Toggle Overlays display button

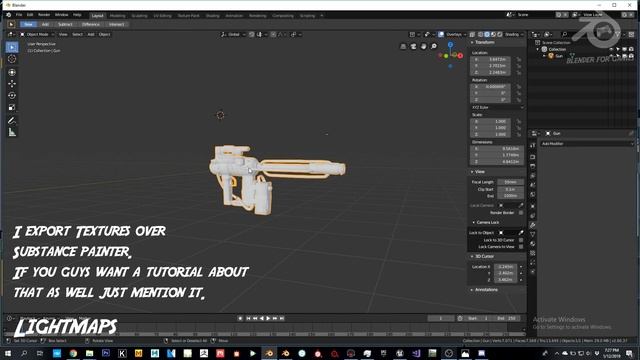pos(441,35)
